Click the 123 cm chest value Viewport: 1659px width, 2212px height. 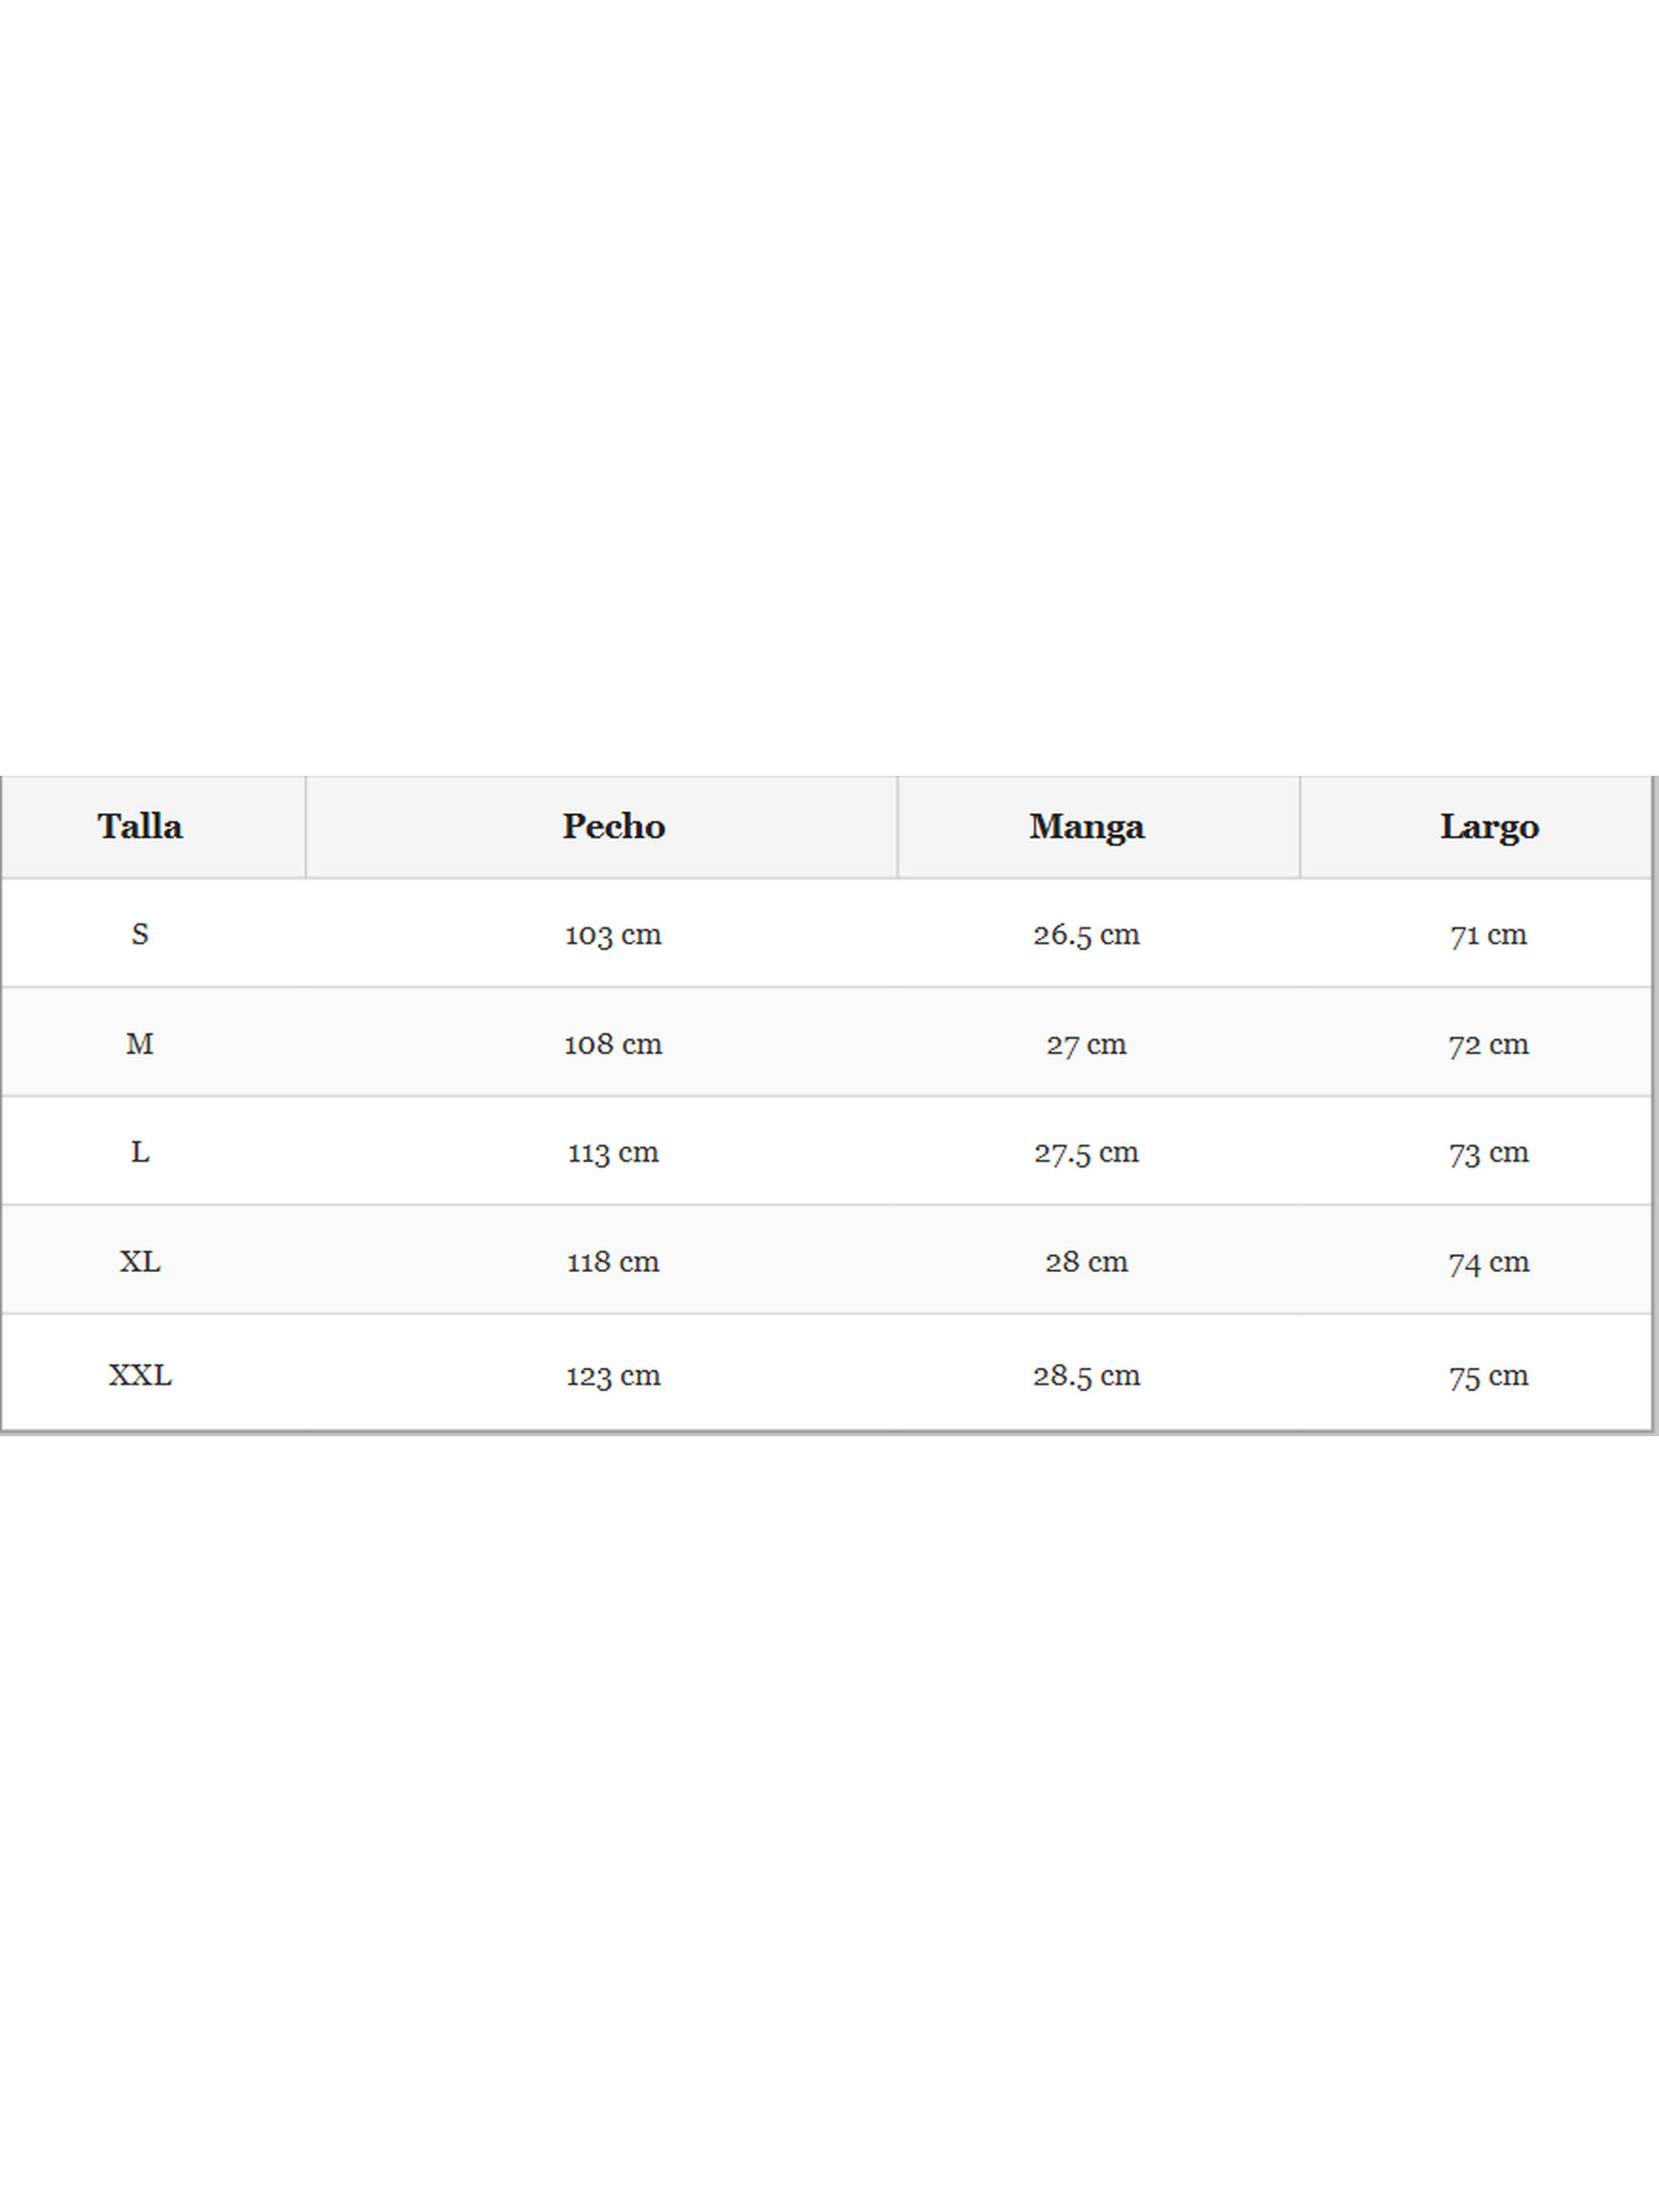click(613, 1376)
